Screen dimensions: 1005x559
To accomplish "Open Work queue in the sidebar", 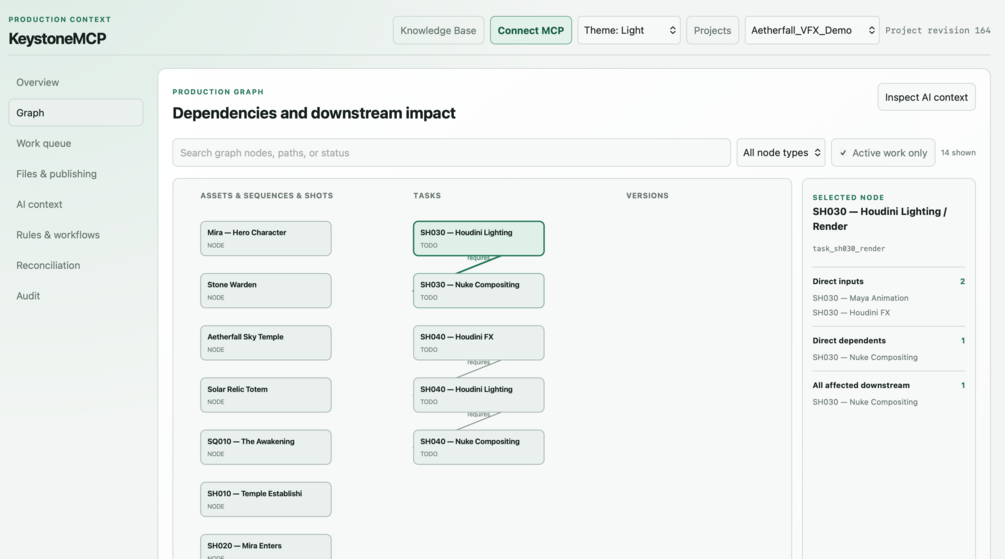I will 76,143.
